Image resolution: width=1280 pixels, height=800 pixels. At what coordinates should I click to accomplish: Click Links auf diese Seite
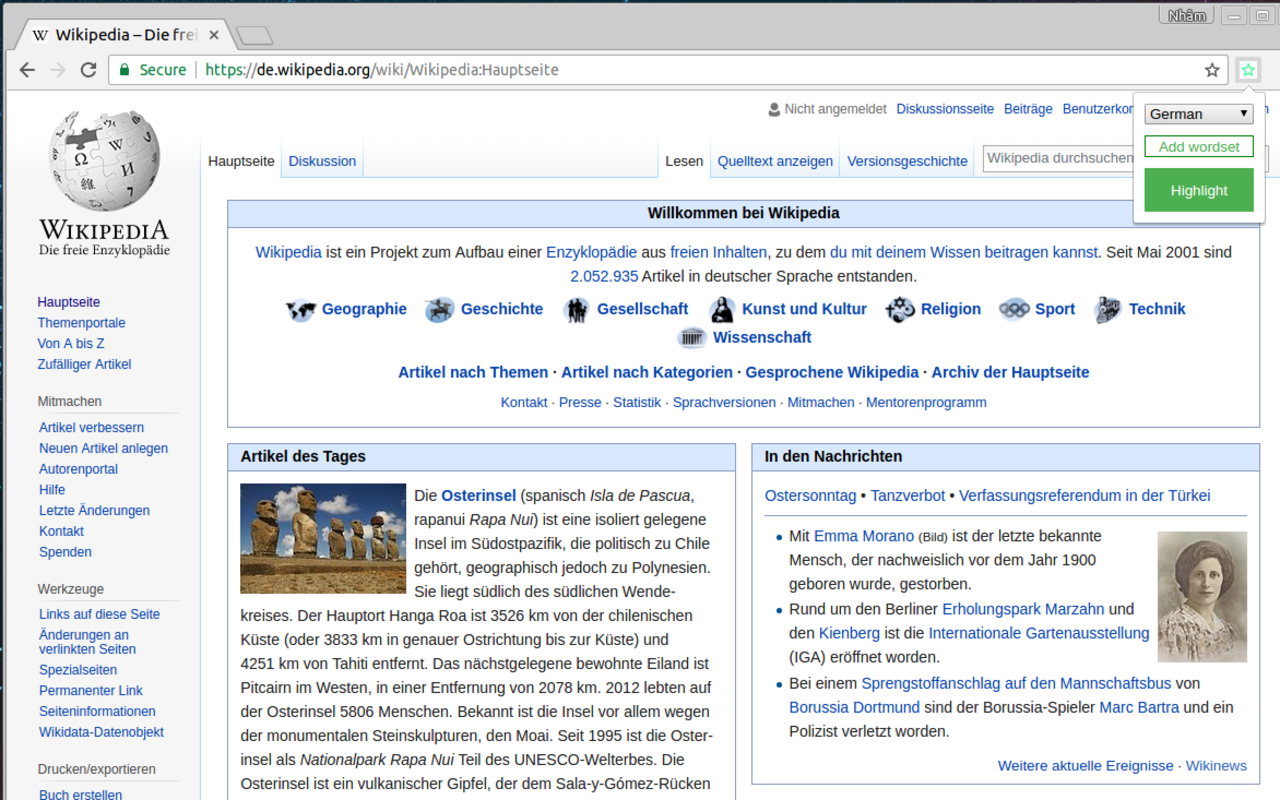(x=99, y=615)
